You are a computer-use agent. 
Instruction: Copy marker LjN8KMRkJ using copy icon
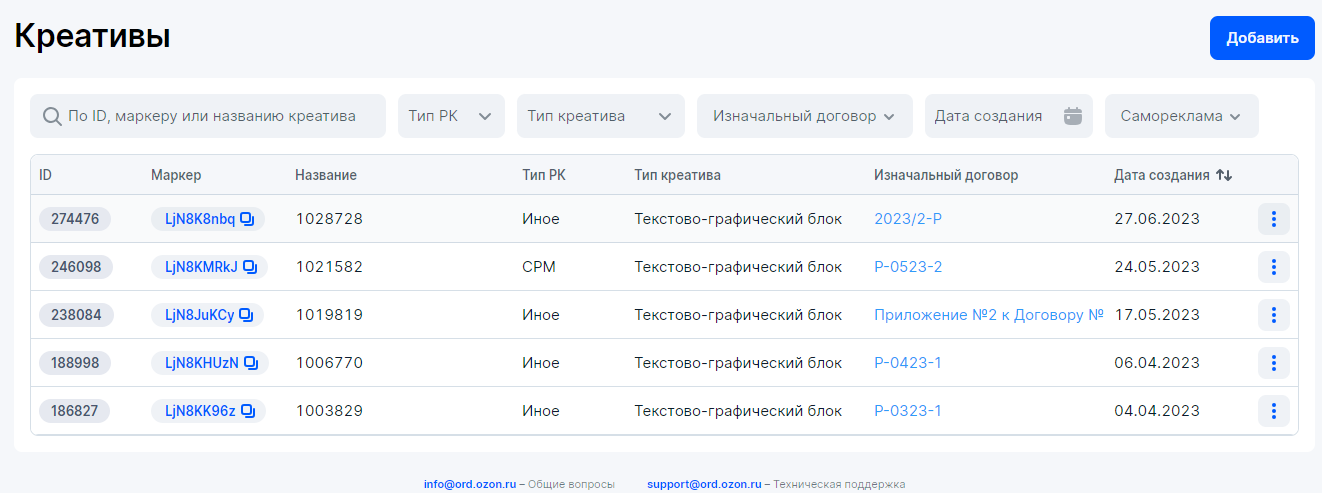pyautogui.click(x=251, y=267)
